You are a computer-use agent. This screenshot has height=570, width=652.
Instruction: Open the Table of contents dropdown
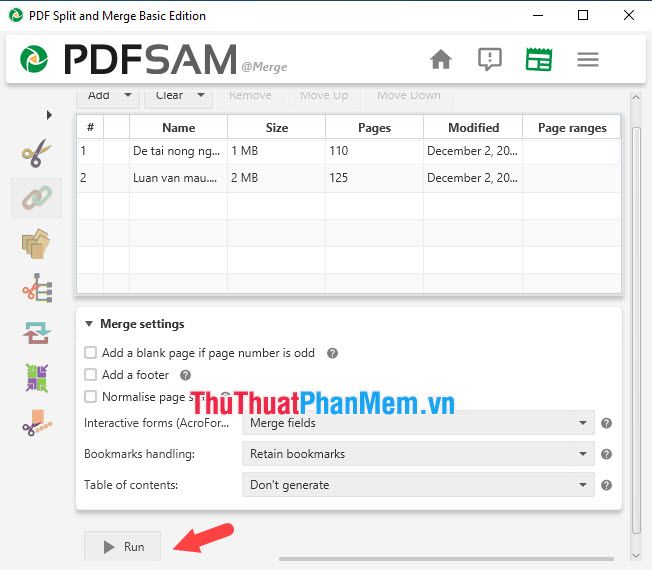[x=418, y=485]
